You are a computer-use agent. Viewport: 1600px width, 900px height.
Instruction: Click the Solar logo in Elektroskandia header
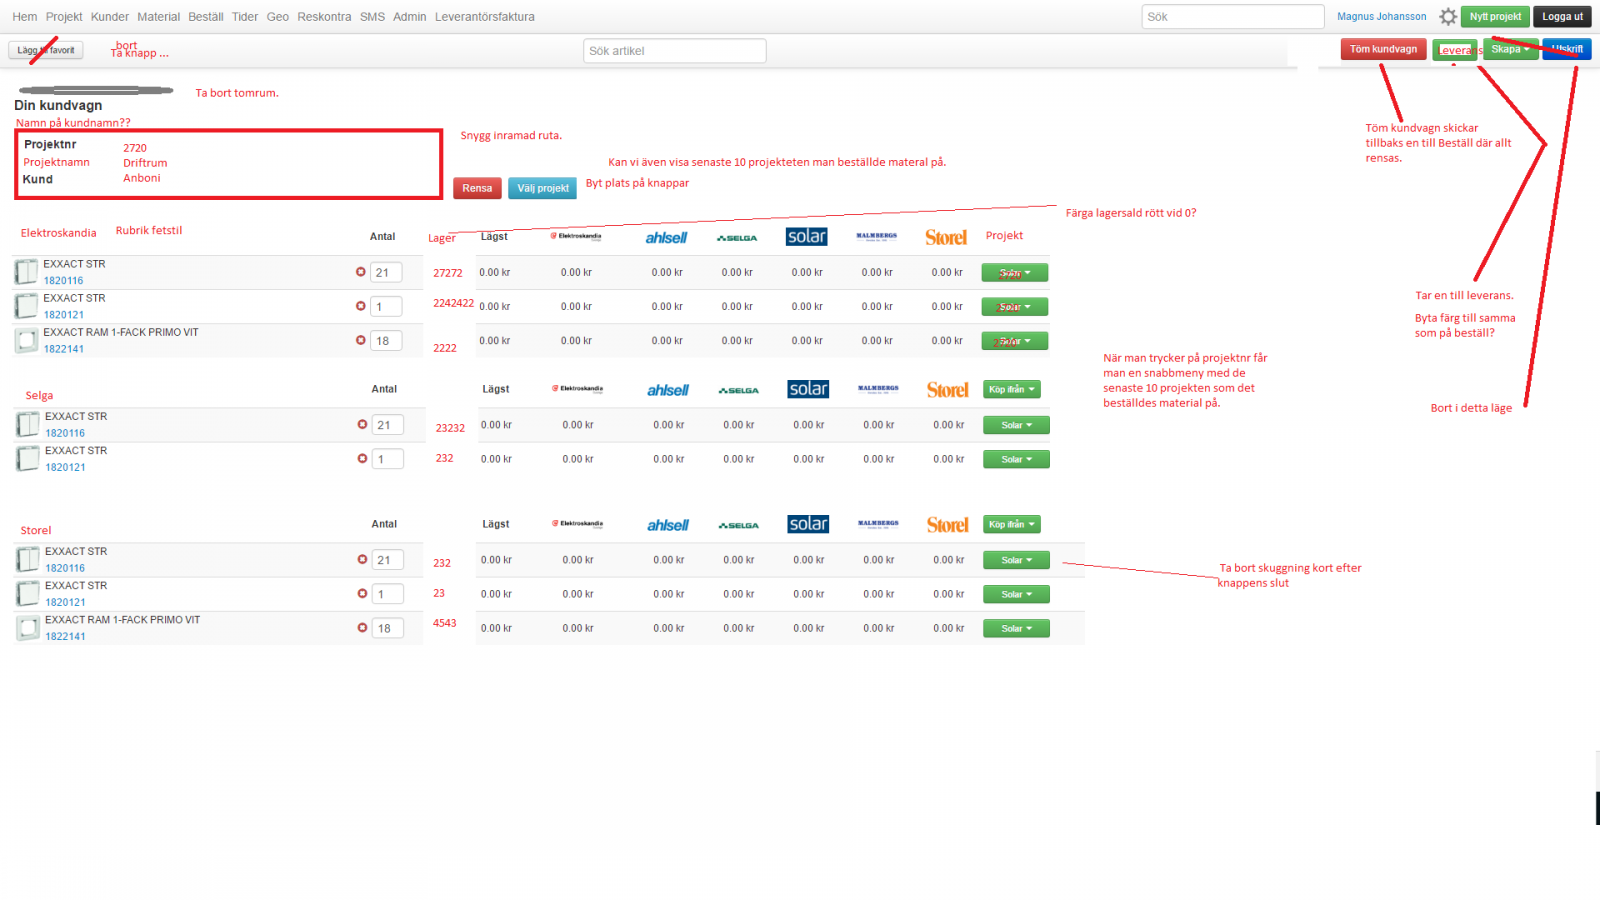click(806, 237)
